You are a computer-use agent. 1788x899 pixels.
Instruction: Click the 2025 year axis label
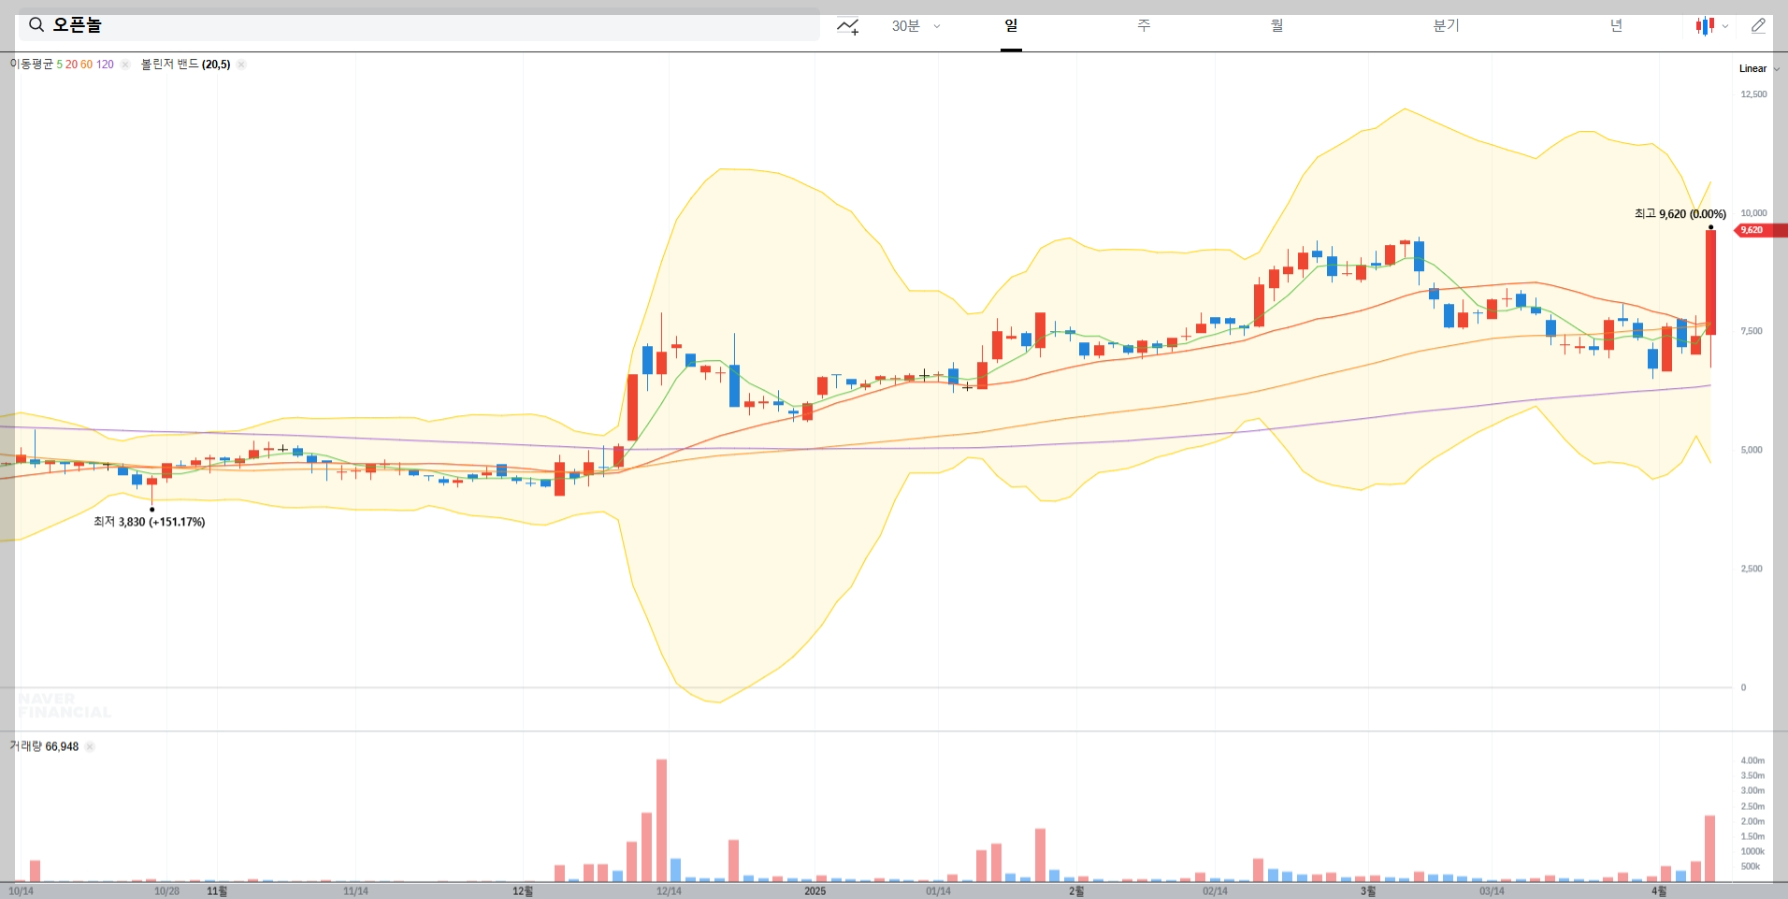coord(815,891)
